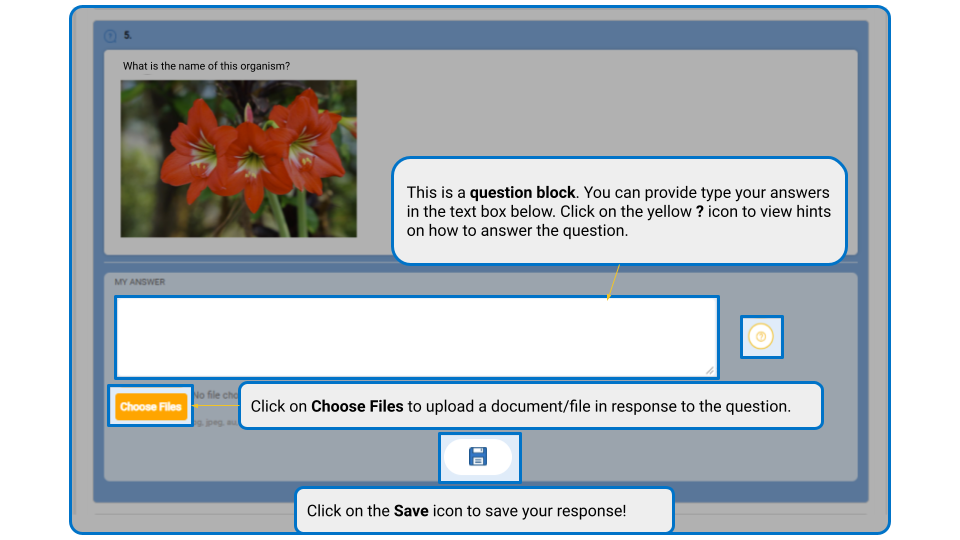Click the "What is the name of this organism?" text

point(206,66)
